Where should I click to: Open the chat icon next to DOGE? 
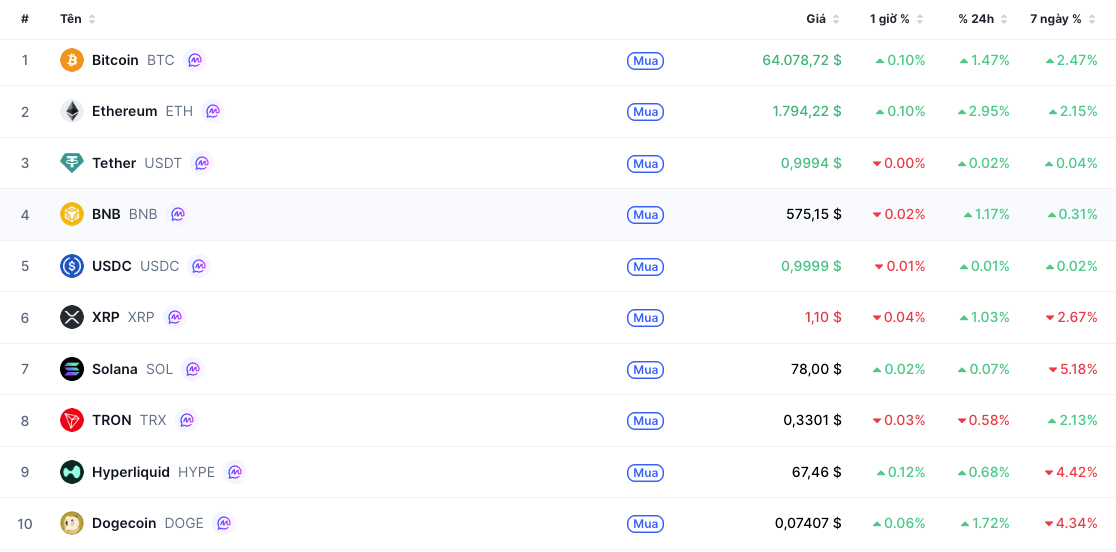click(x=224, y=524)
